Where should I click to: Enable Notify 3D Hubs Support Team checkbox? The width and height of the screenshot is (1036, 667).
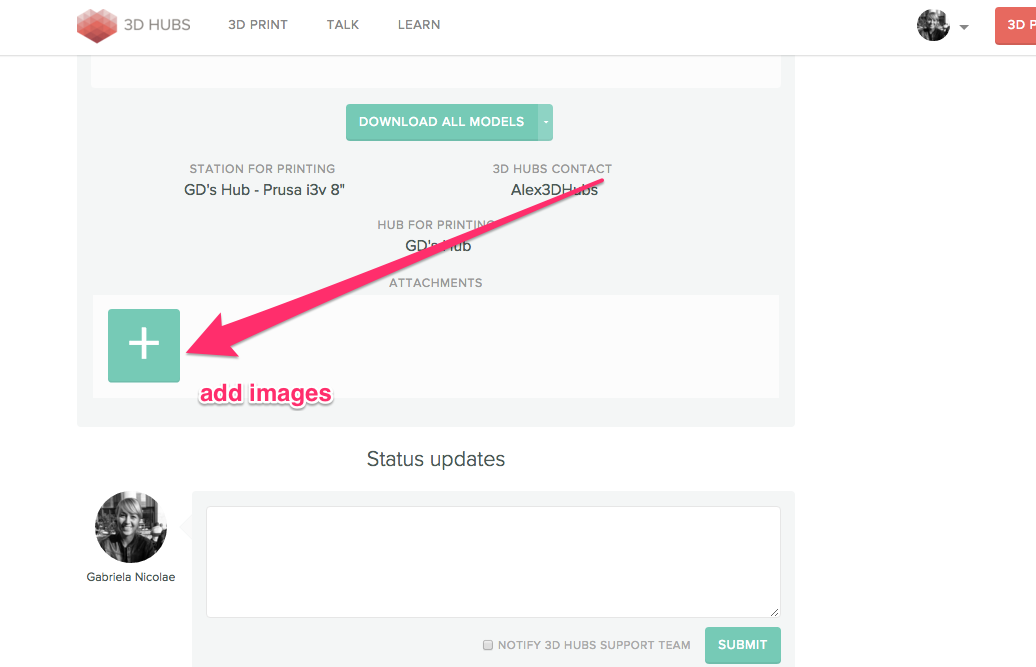click(488, 645)
